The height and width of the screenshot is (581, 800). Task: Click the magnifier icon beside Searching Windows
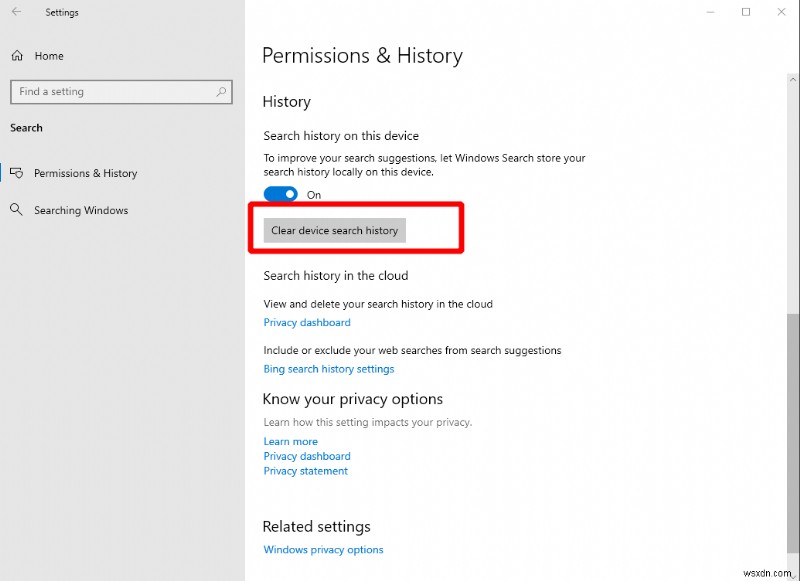[x=18, y=210]
